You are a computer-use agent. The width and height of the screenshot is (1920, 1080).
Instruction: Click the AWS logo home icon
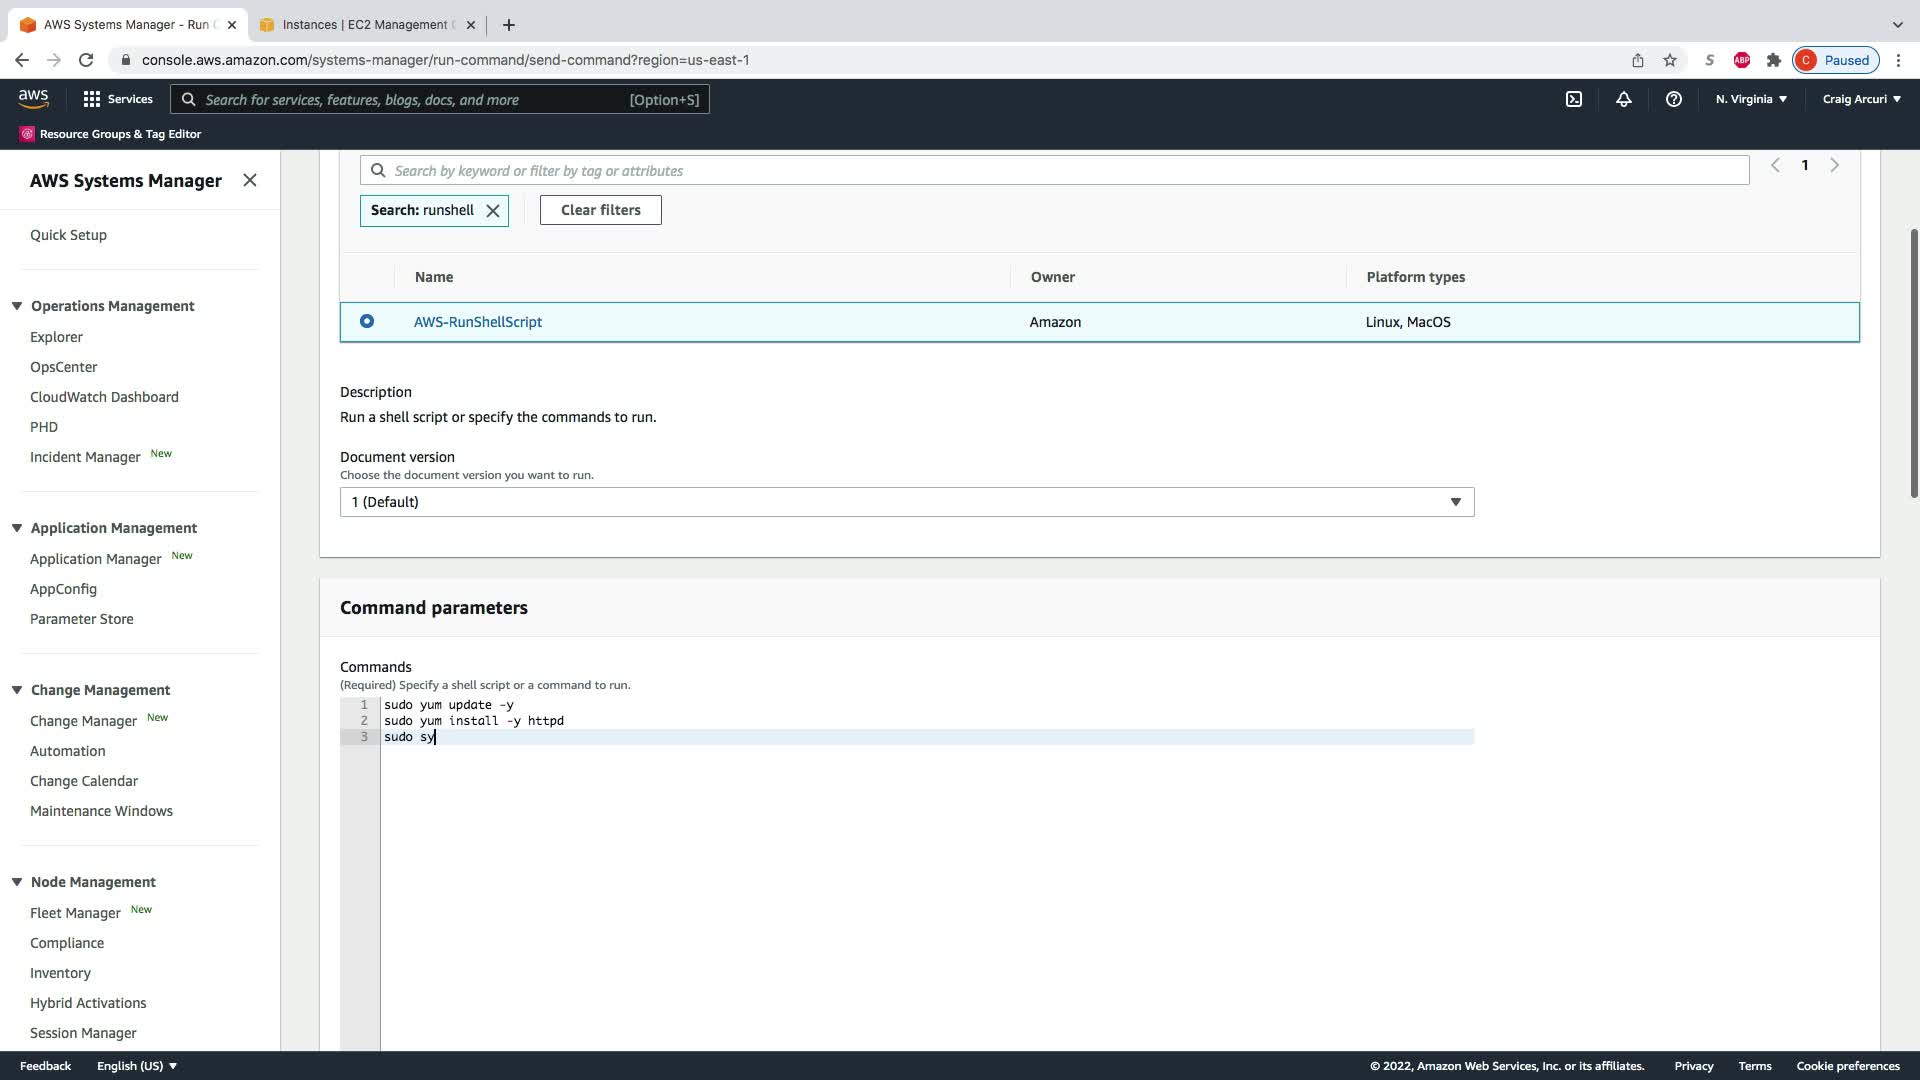[33, 98]
